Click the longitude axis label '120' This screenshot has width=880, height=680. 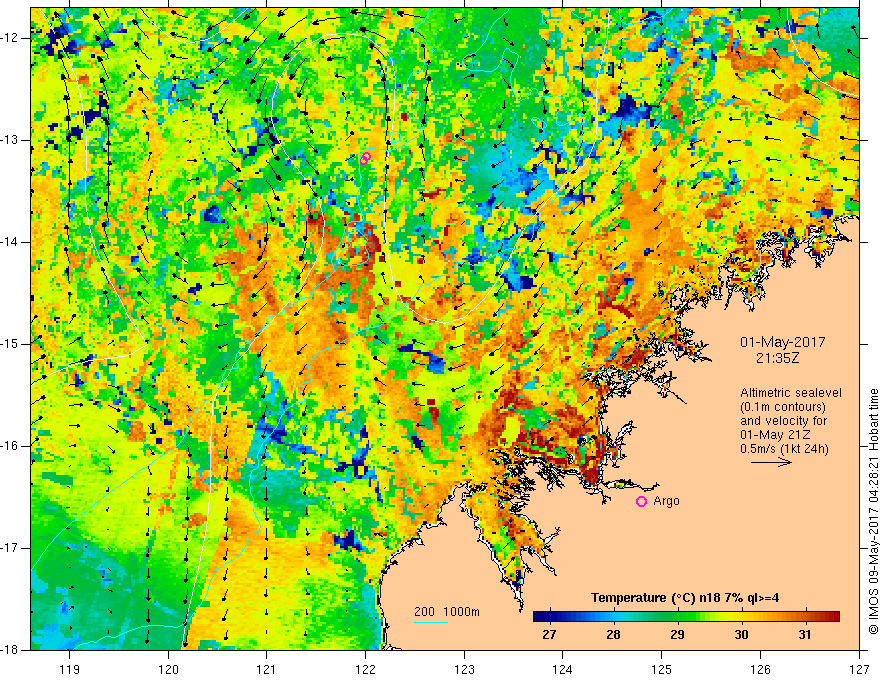click(168, 669)
